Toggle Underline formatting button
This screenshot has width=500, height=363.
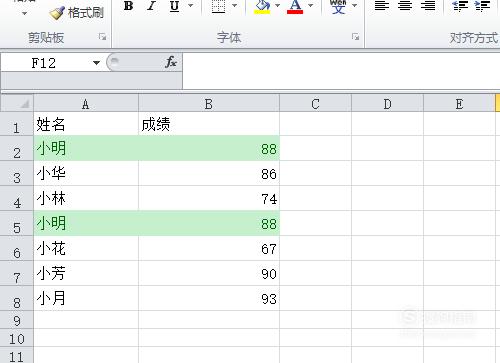[174, 6]
